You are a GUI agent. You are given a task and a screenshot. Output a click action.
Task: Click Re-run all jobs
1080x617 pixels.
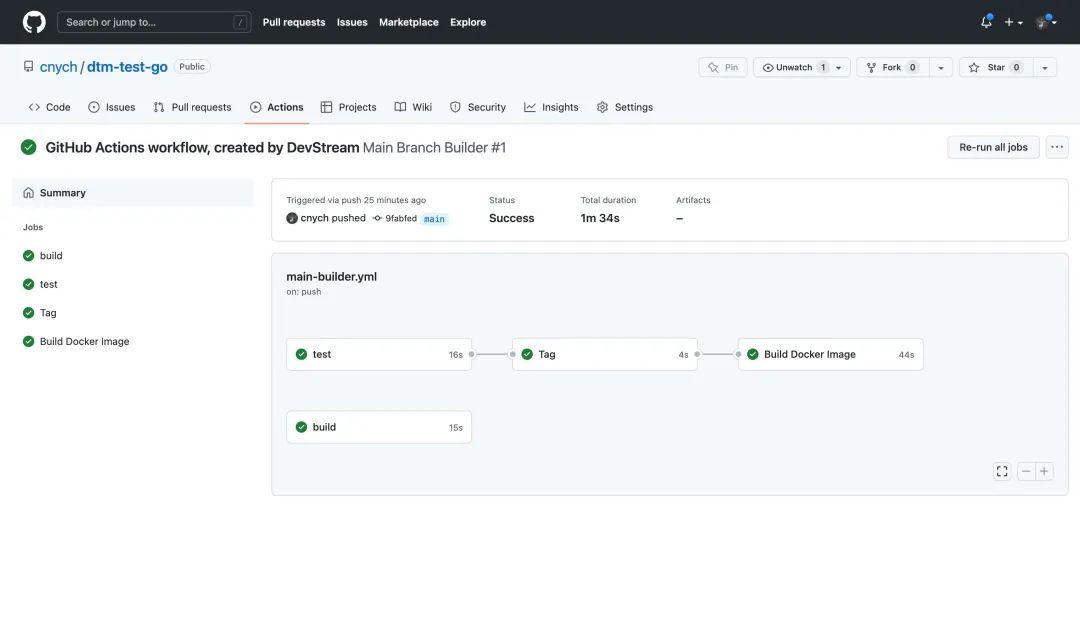993,147
